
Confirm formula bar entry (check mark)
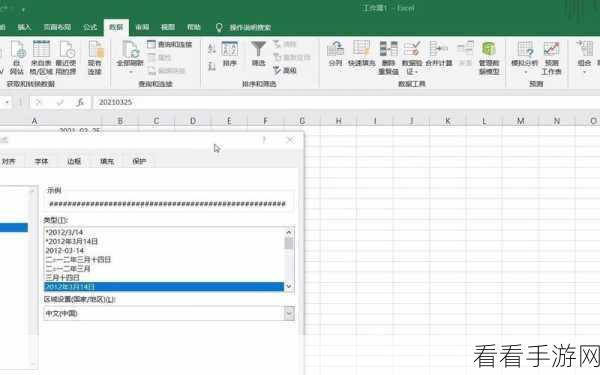click(x=60, y=102)
